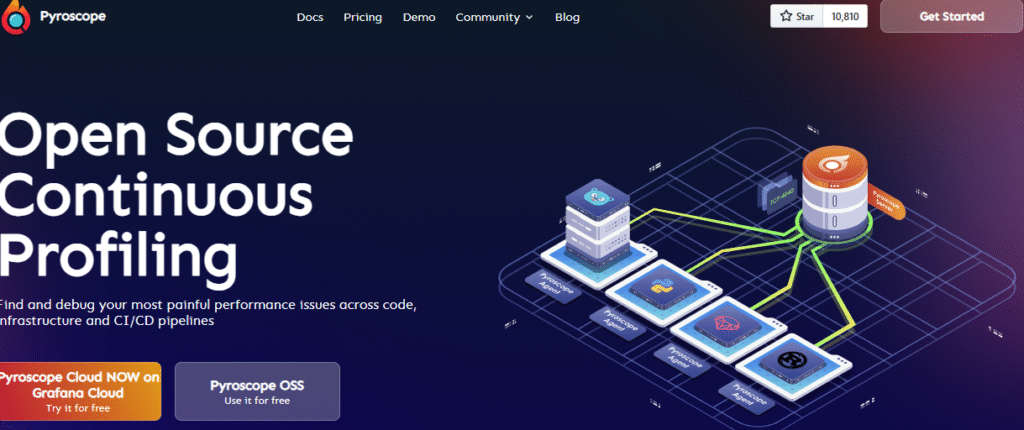Click the chevron next to Community
Screen dimensions: 1024x430
[529, 18]
